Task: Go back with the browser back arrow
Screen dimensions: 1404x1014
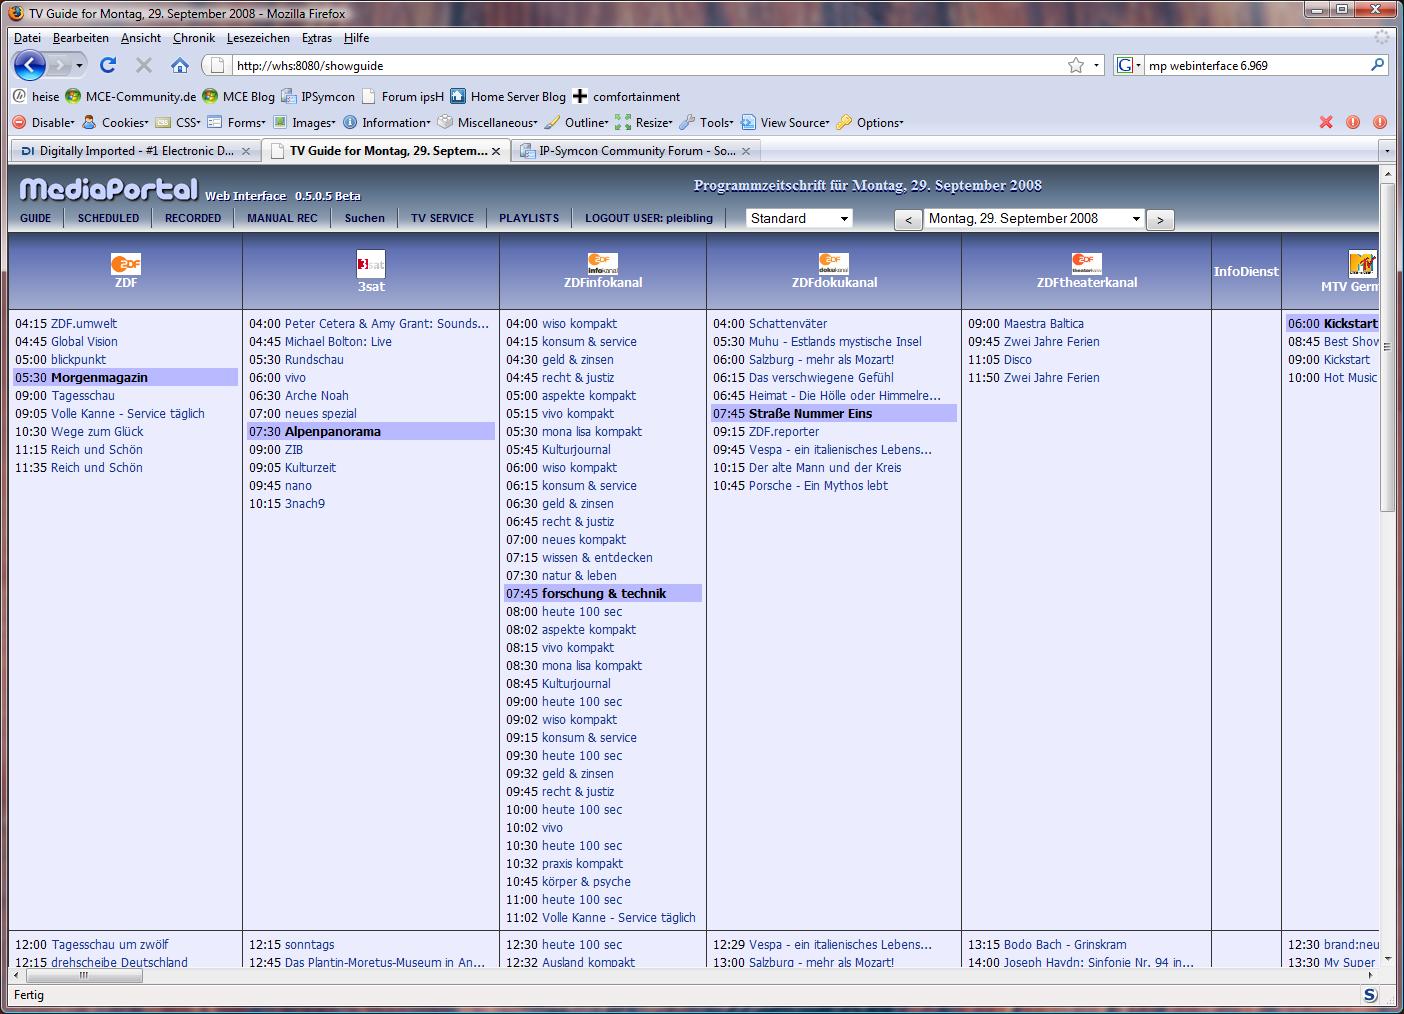Action: pyautogui.click(x=30, y=65)
